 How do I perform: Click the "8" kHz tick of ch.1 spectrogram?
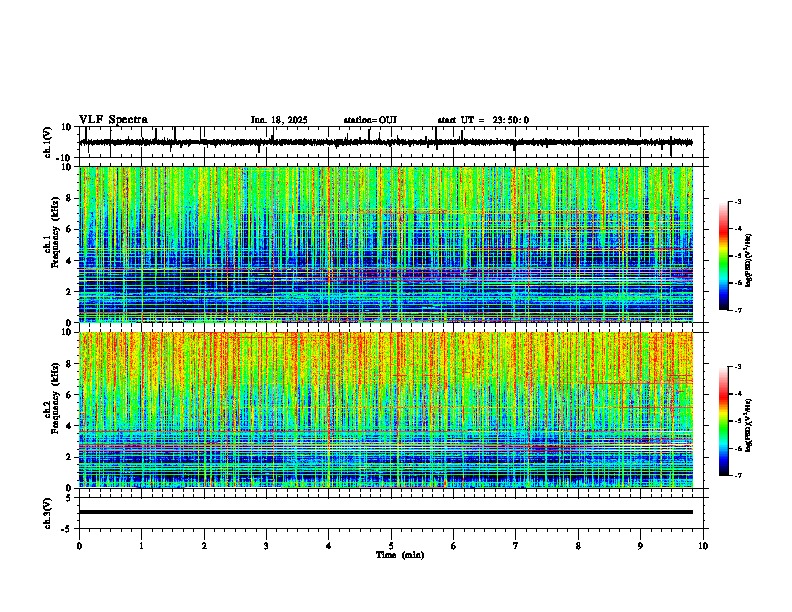(69, 198)
